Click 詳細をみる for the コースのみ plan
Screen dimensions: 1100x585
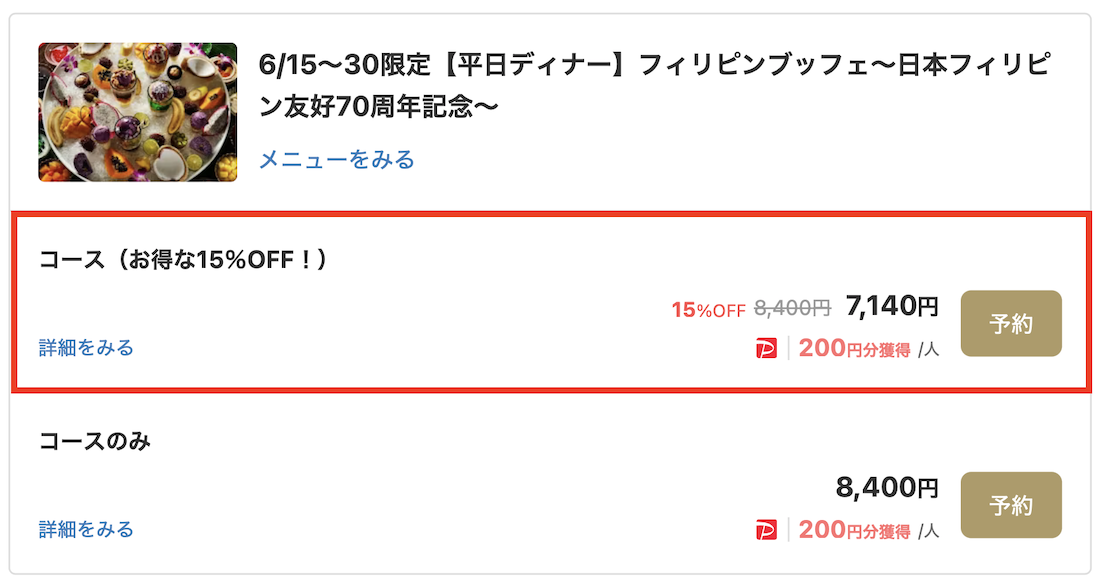click(86, 530)
